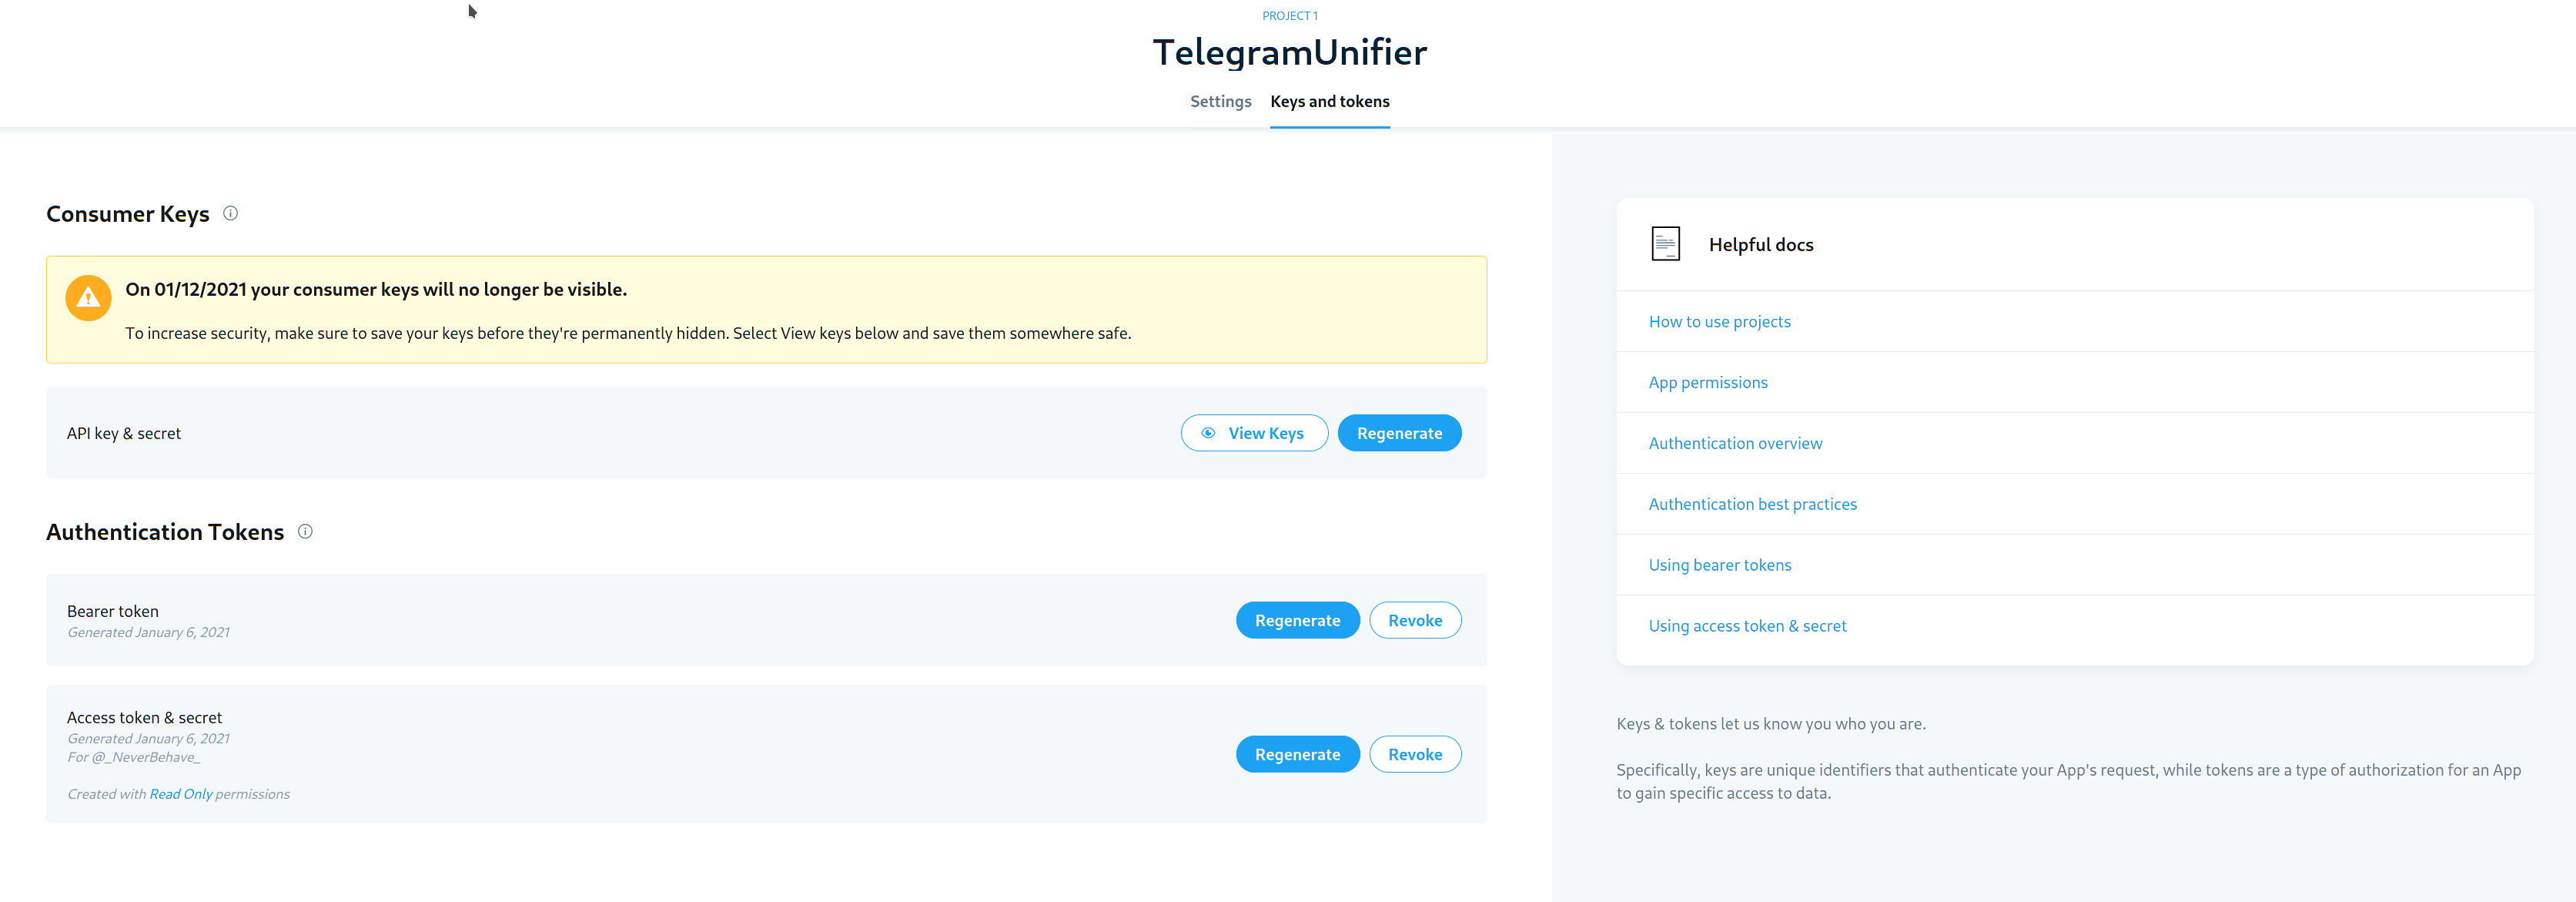Open Authentication overview doc link
The width and height of the screenshot is (2576, 902).
tap(1735, 443)
